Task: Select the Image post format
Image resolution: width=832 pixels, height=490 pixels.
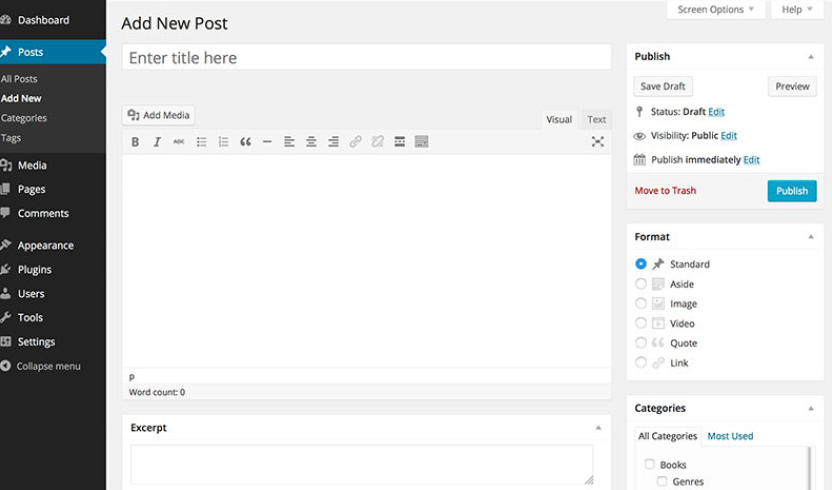Action: [x=641, y=303]
